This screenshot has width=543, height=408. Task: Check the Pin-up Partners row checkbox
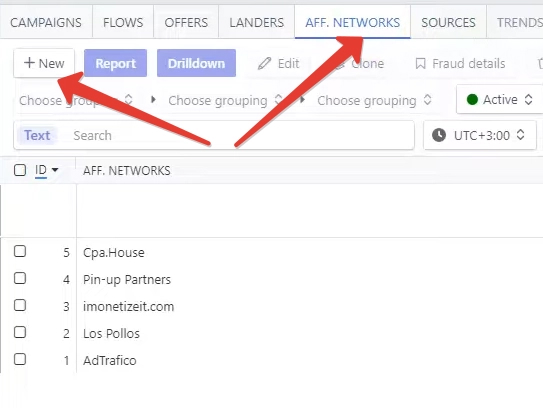(x=20, y=278)
